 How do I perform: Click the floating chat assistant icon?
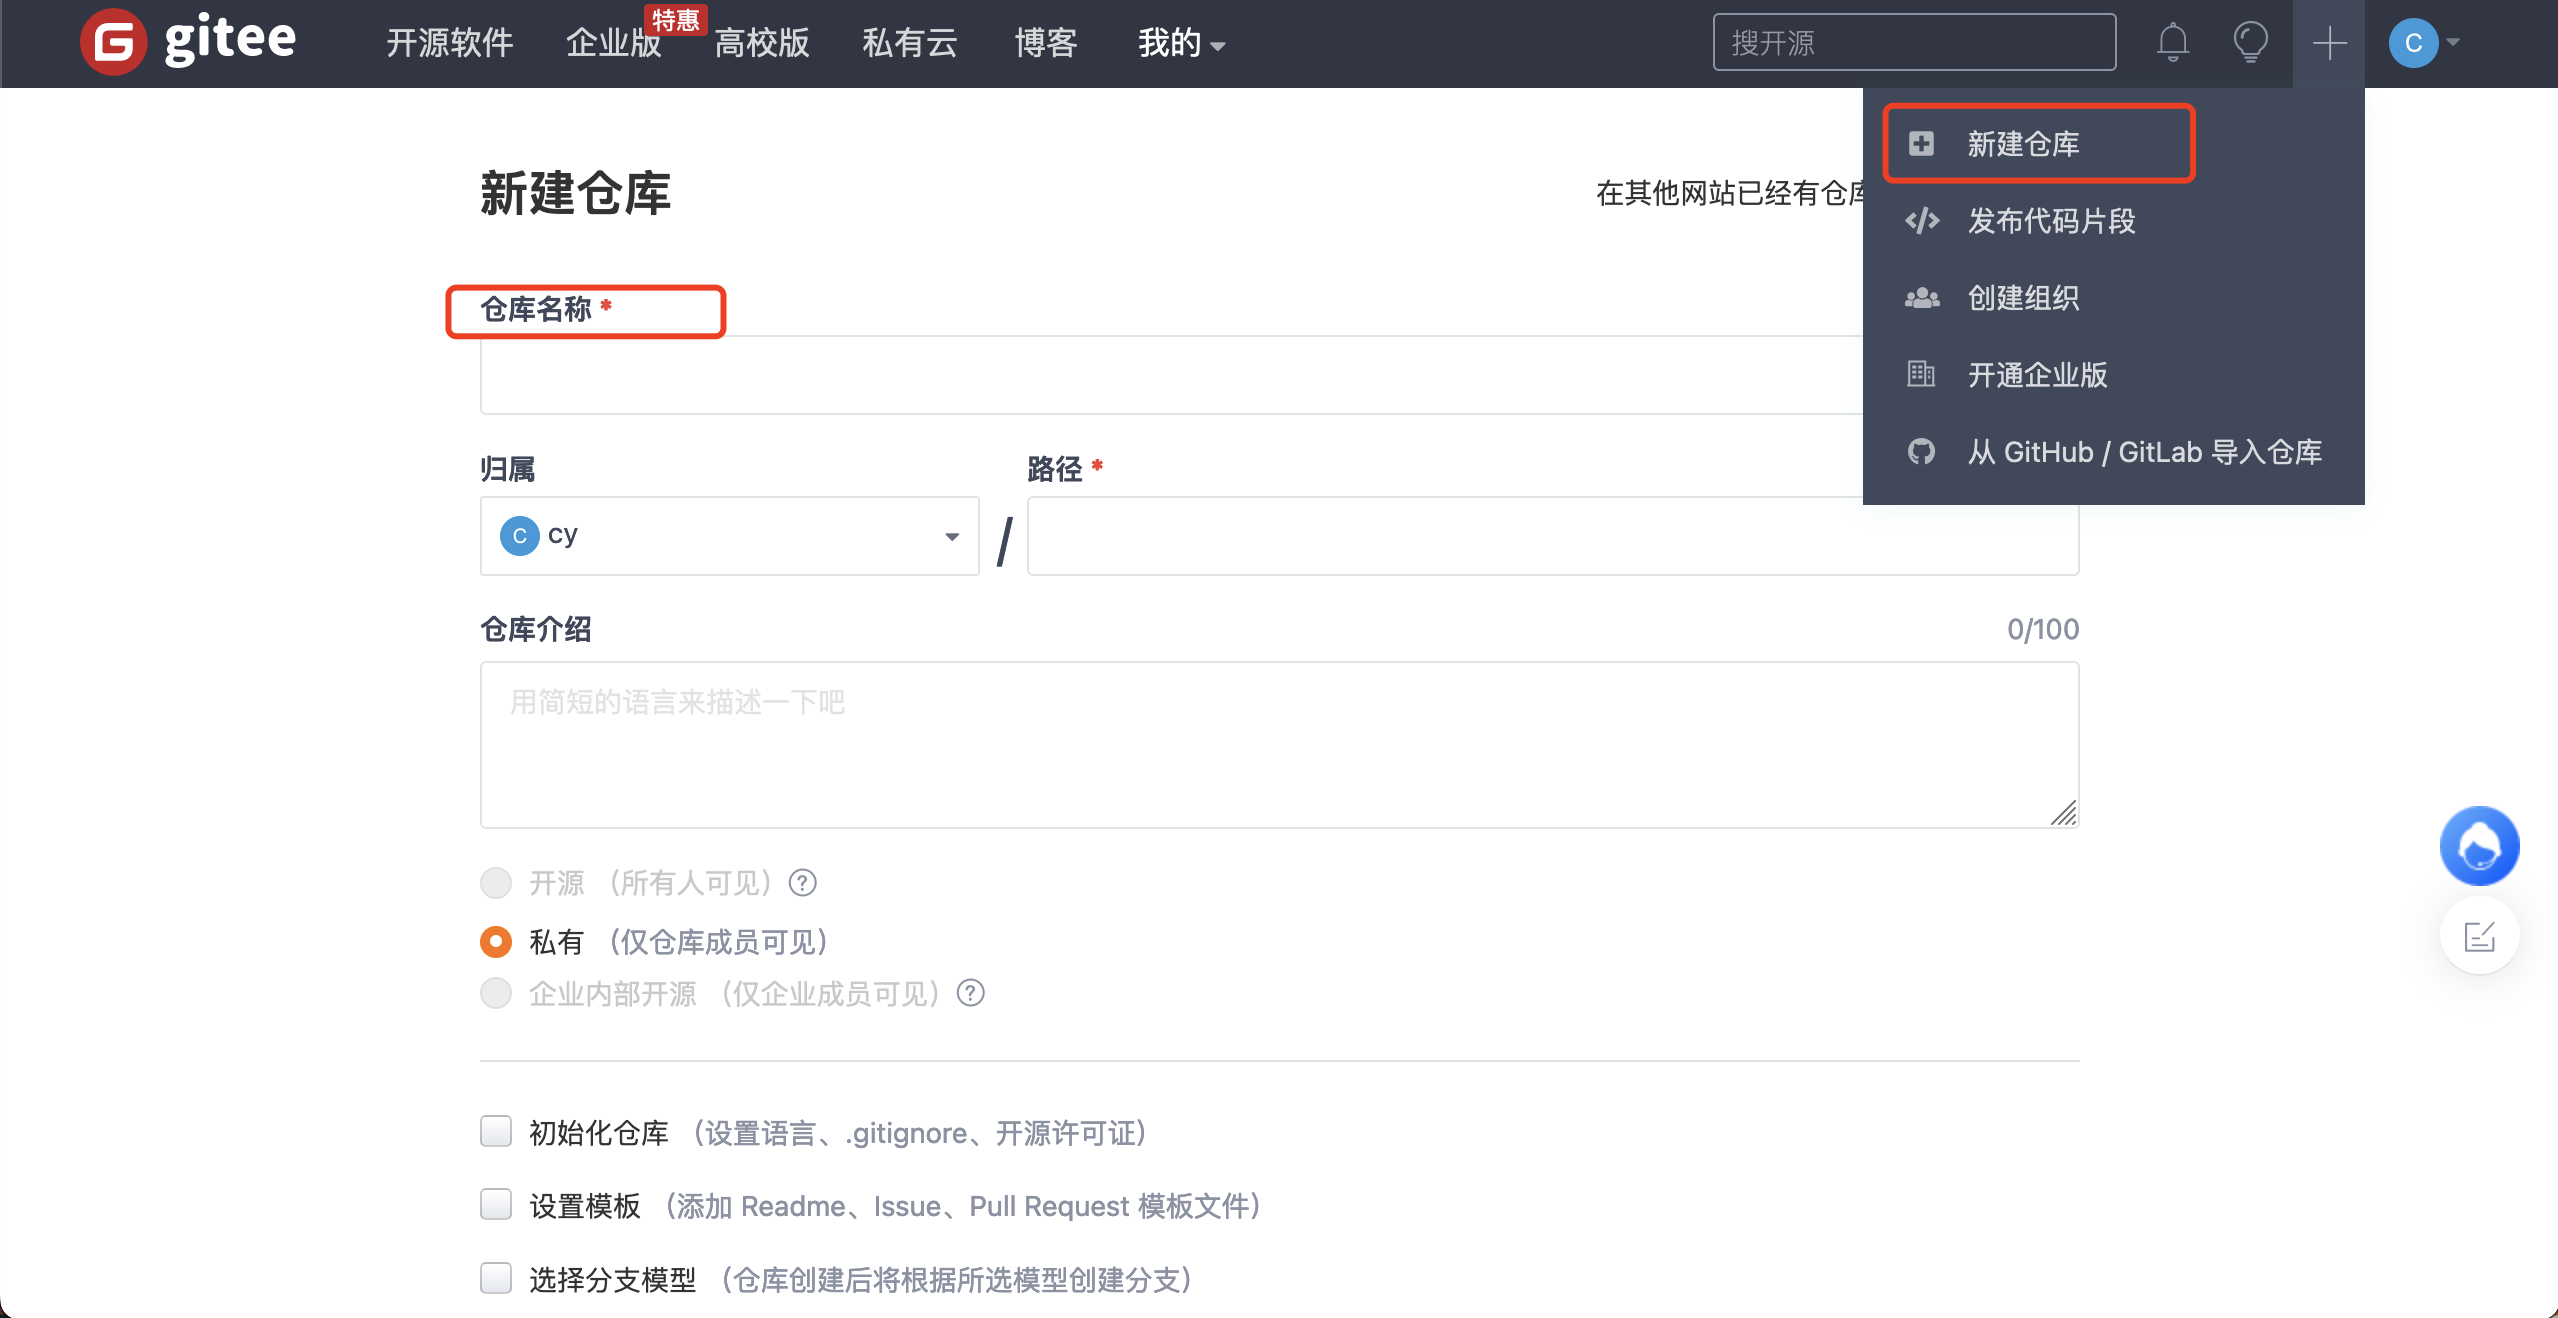[2478, 845]
